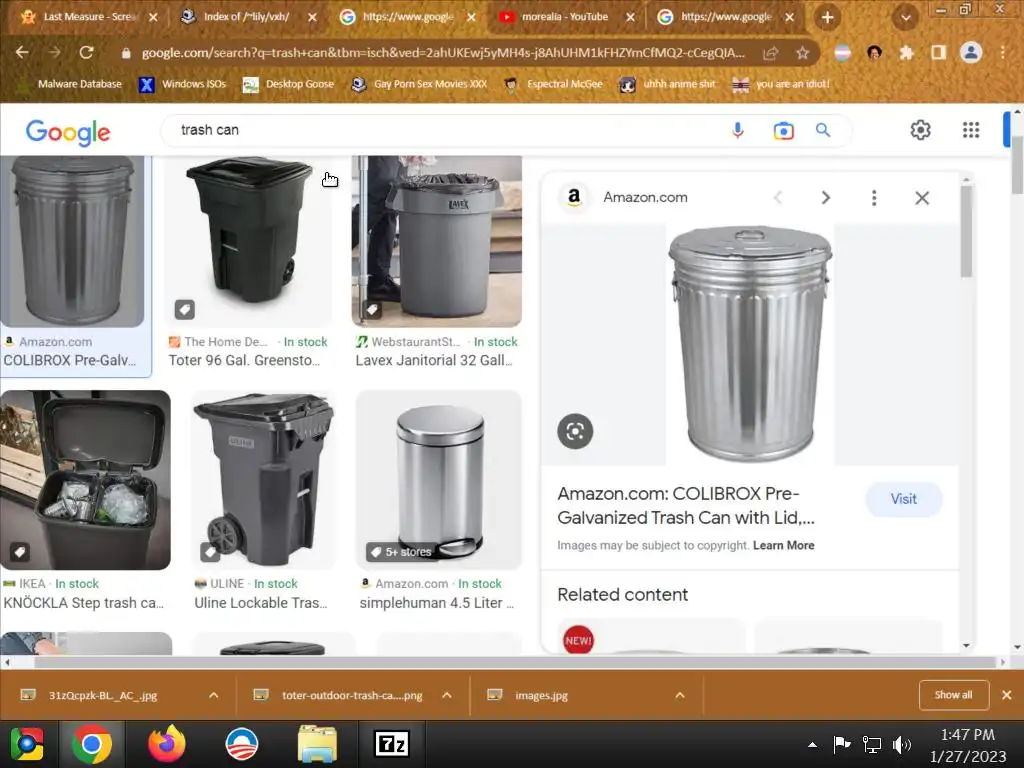The height and width of the screenshot is (768, 1024).
Task: Click the transgender flag extension icon
Action: 842,53
